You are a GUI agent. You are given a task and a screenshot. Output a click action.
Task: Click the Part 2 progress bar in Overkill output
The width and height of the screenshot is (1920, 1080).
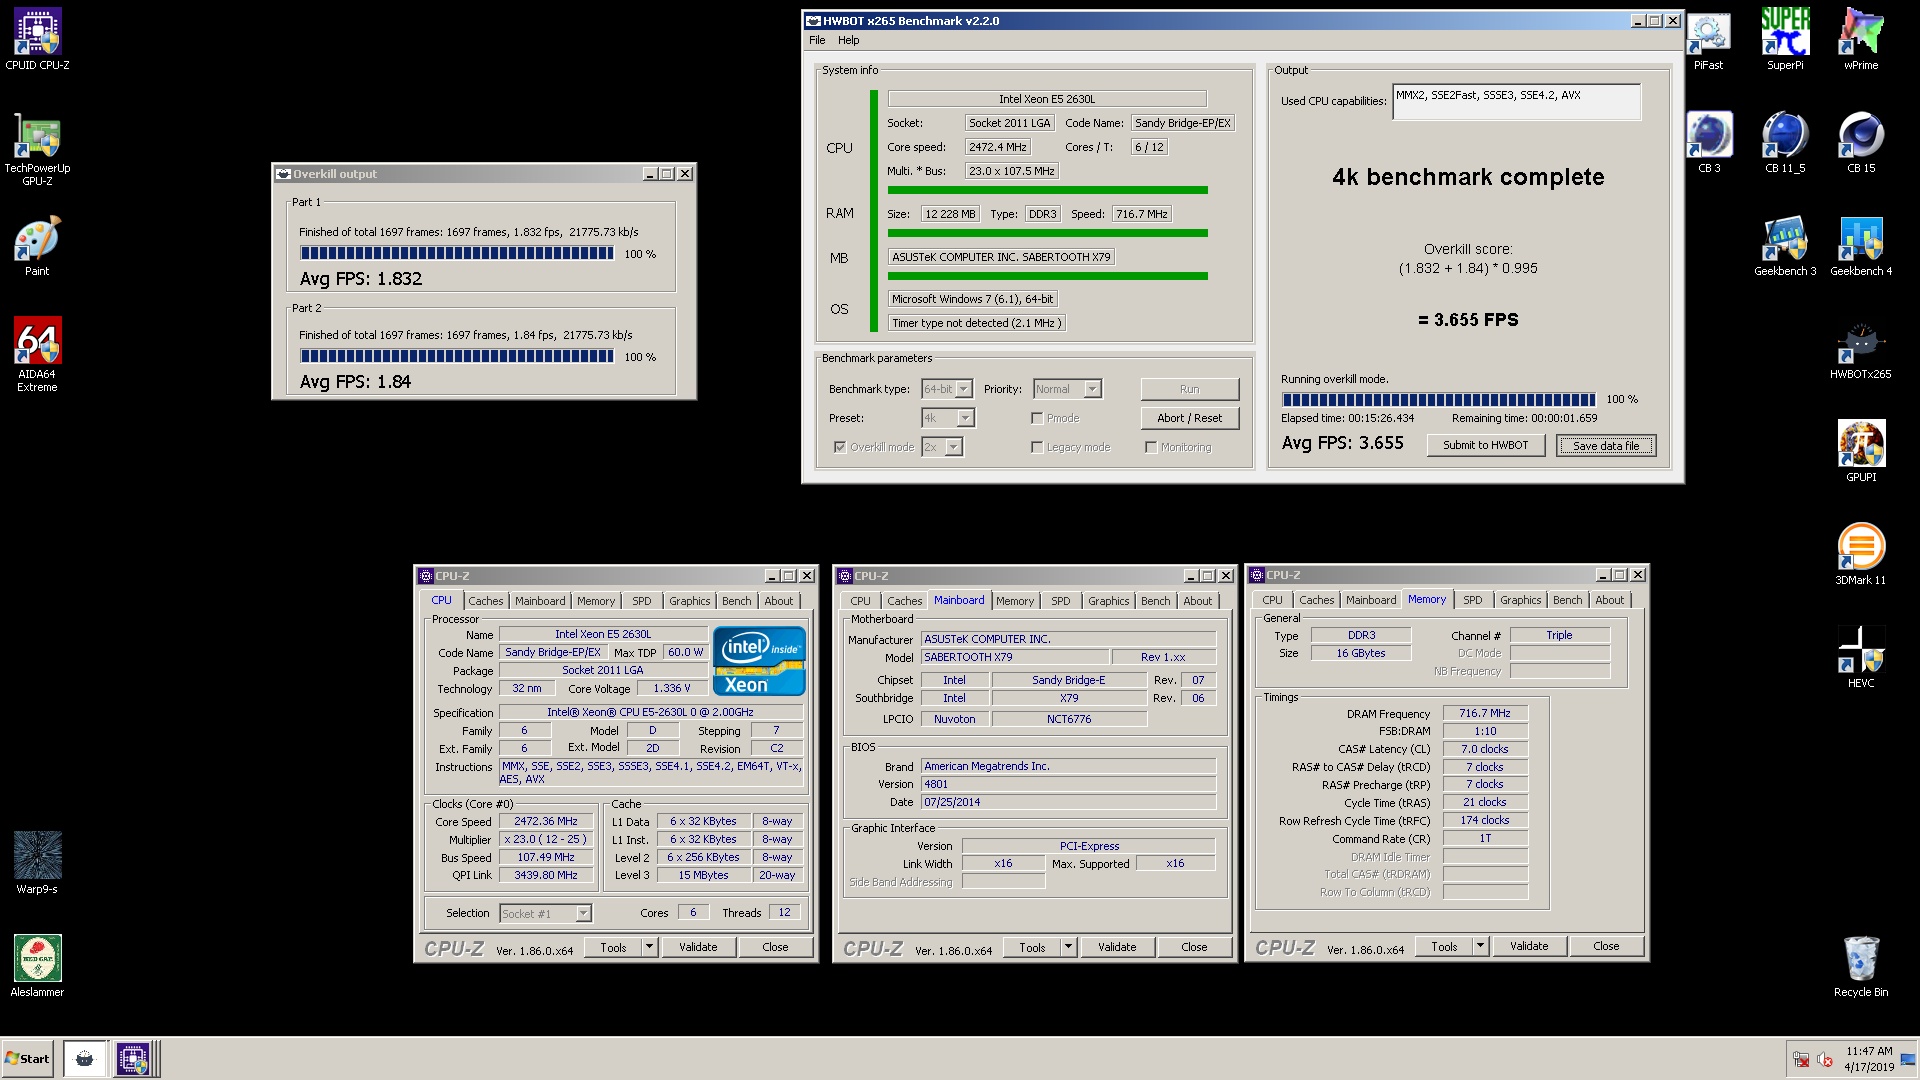457,356
